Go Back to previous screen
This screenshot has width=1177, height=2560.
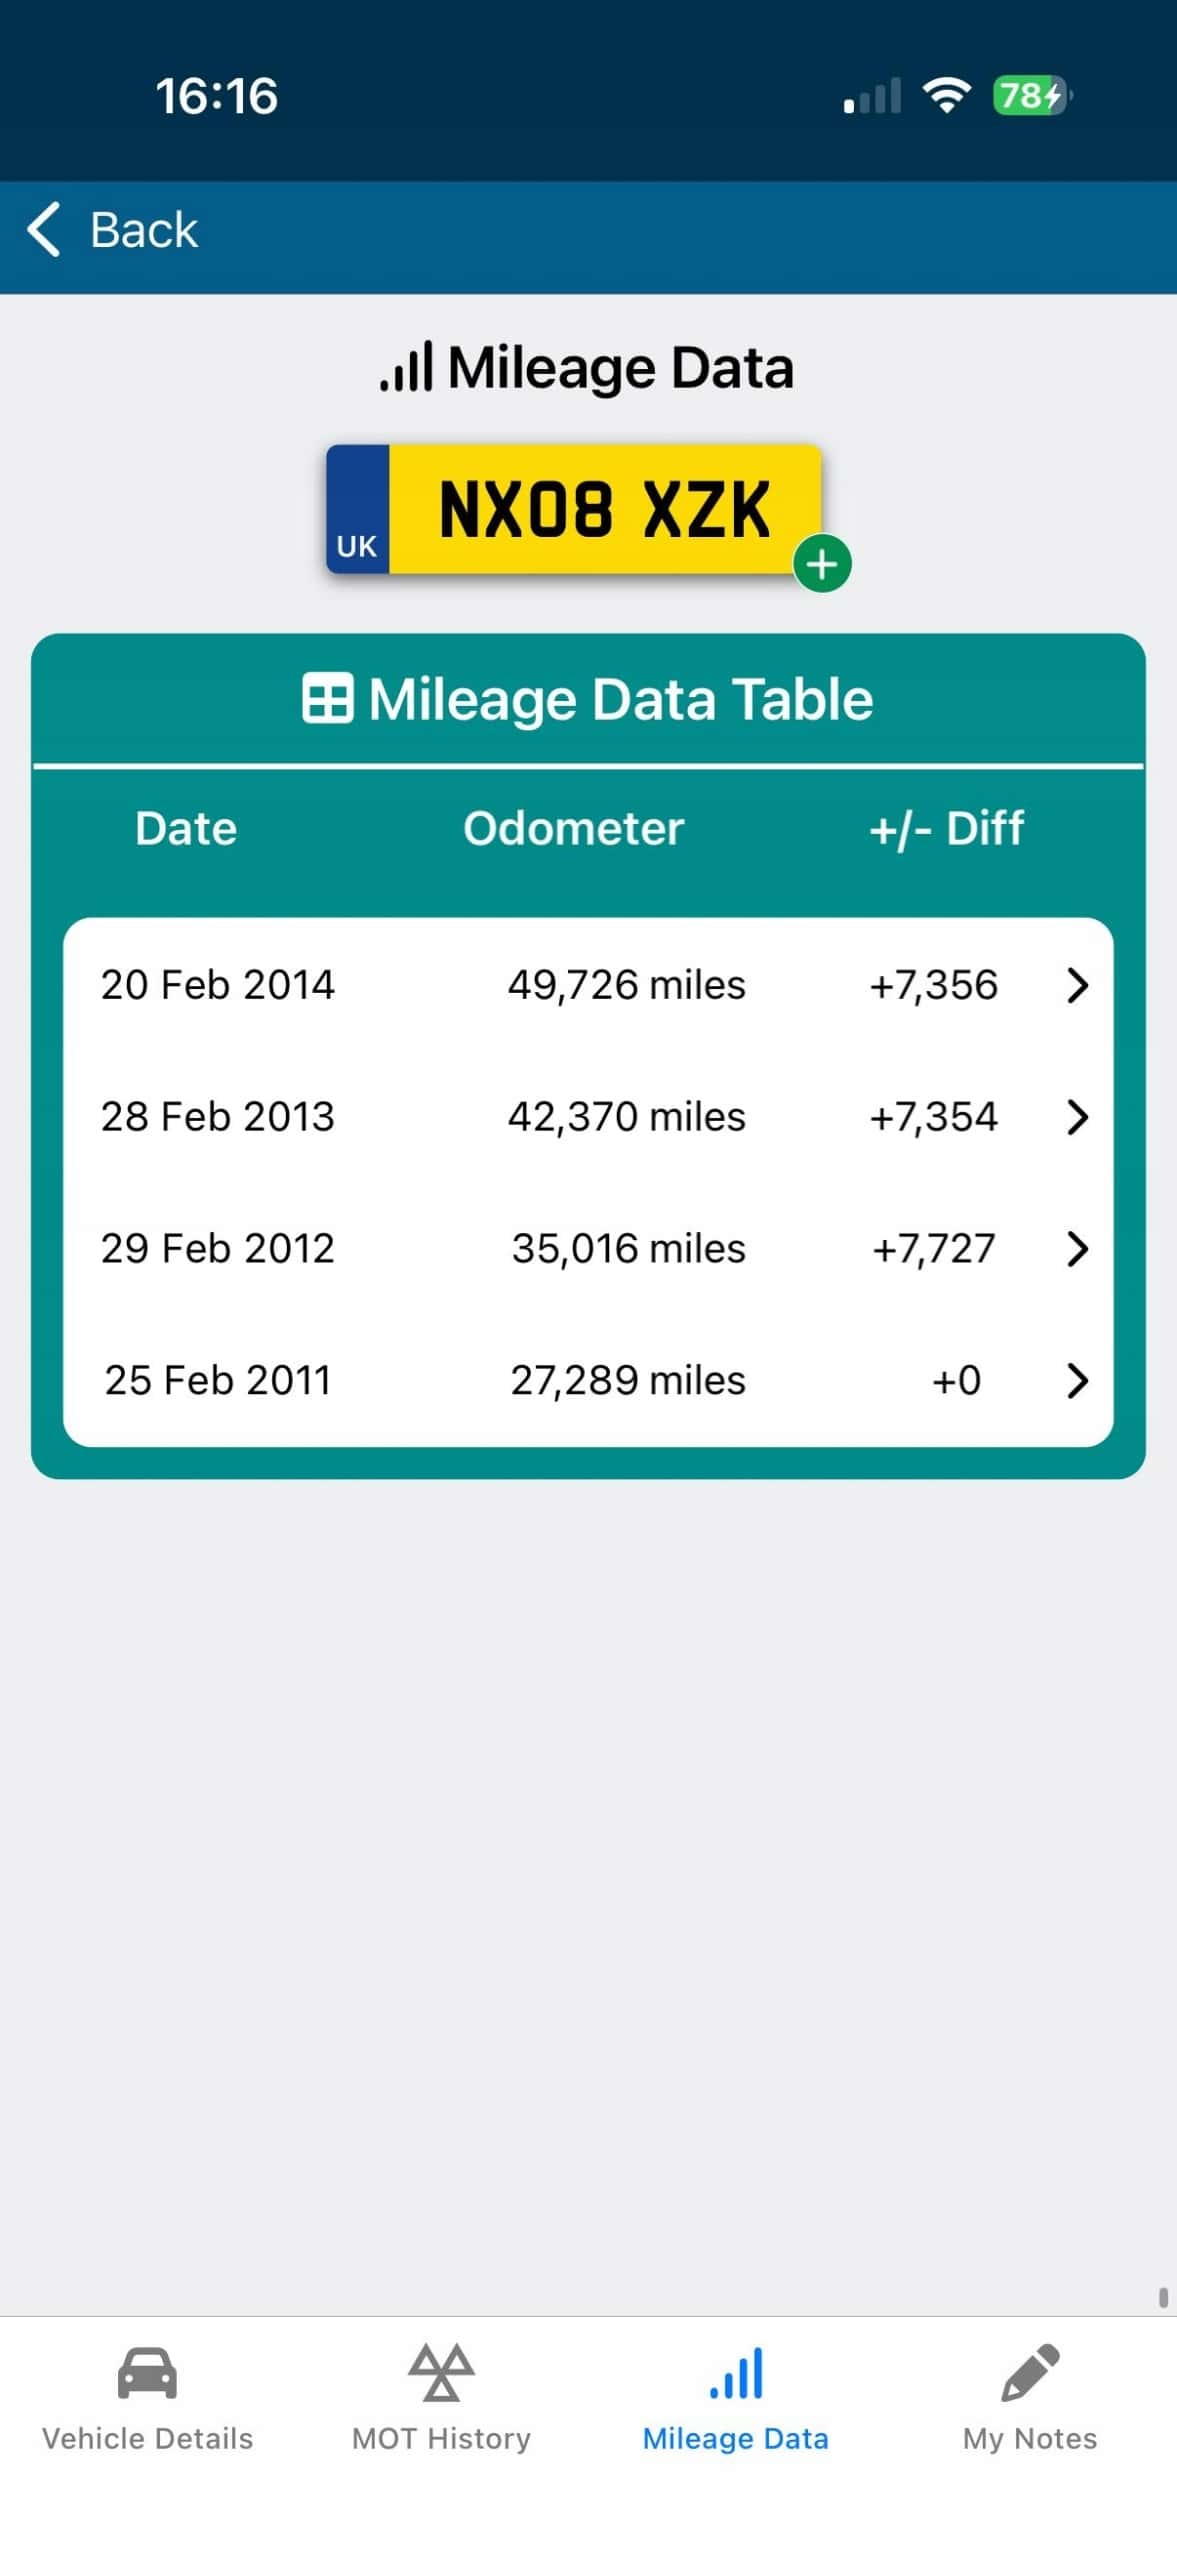pos(112,229)
